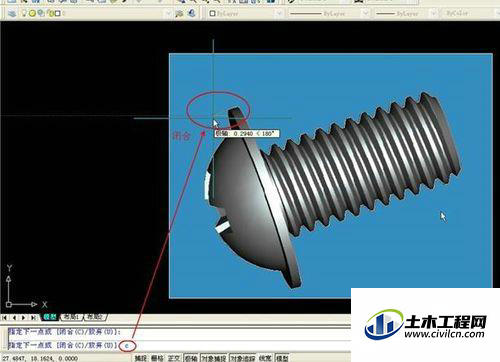The image size is (500, 362).
Task: Go to previous layout tab arrow
Action: coord(14,318)
